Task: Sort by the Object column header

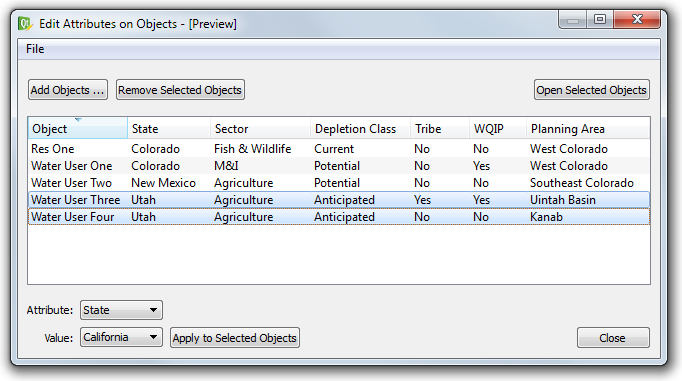Action: click(77, 128)
